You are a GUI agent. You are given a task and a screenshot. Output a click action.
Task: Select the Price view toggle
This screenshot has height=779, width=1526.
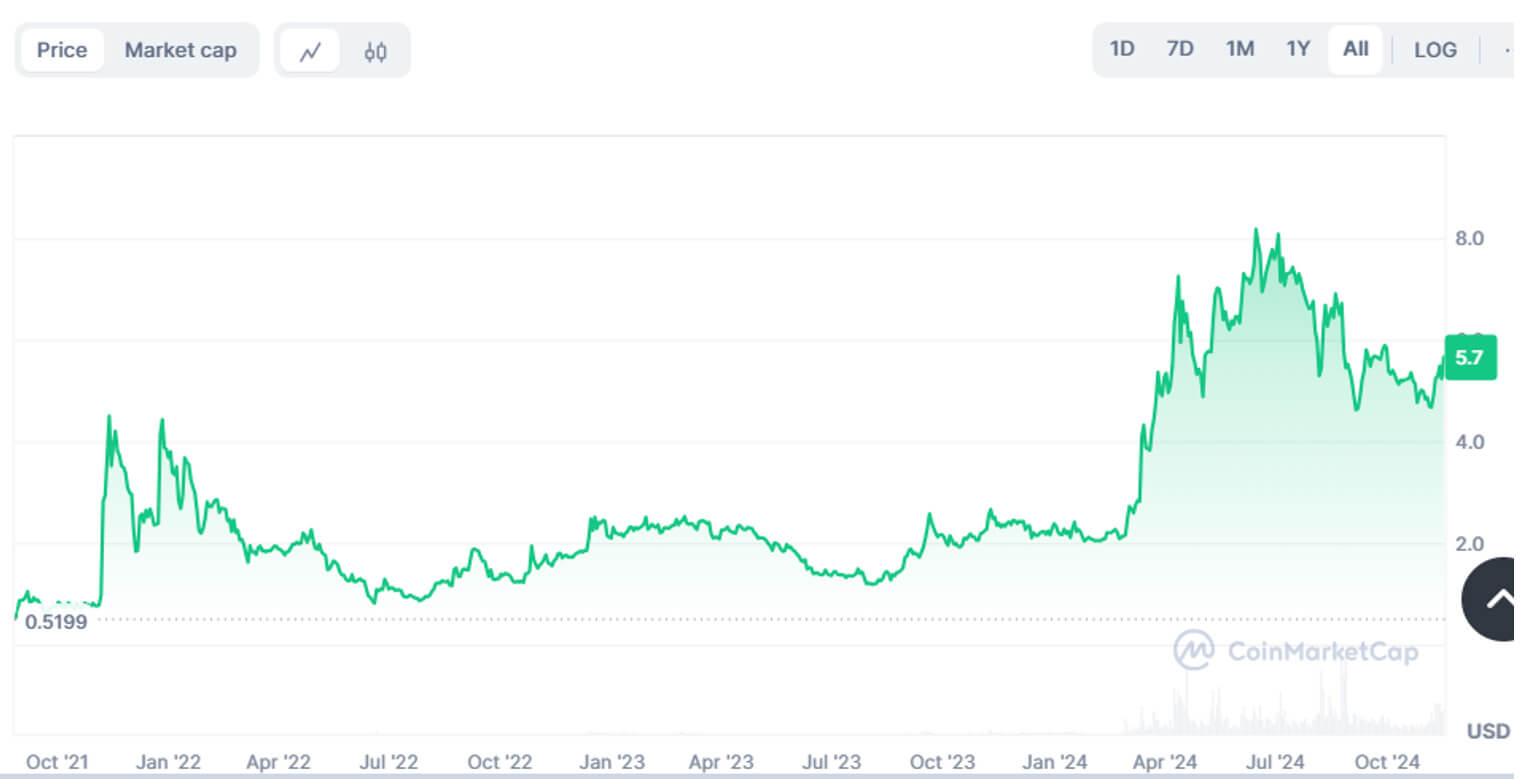(x=62, y=50)
